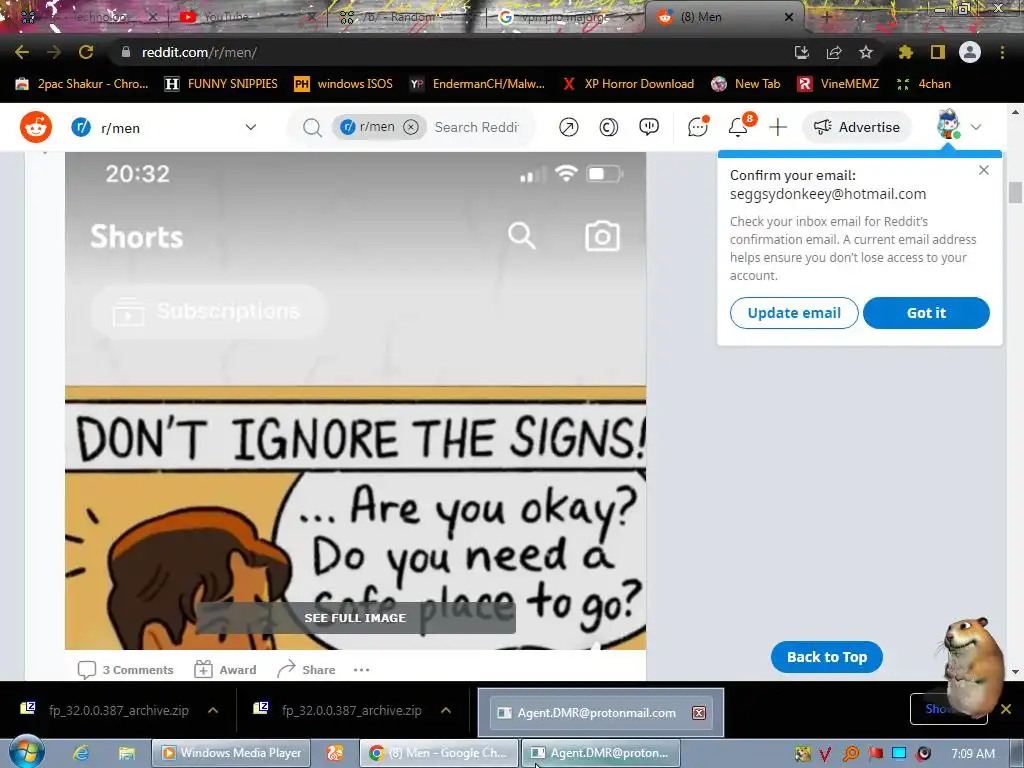Open the Chrome profile avatar
Screen dimensions: 1024x768
coord(970,52)
